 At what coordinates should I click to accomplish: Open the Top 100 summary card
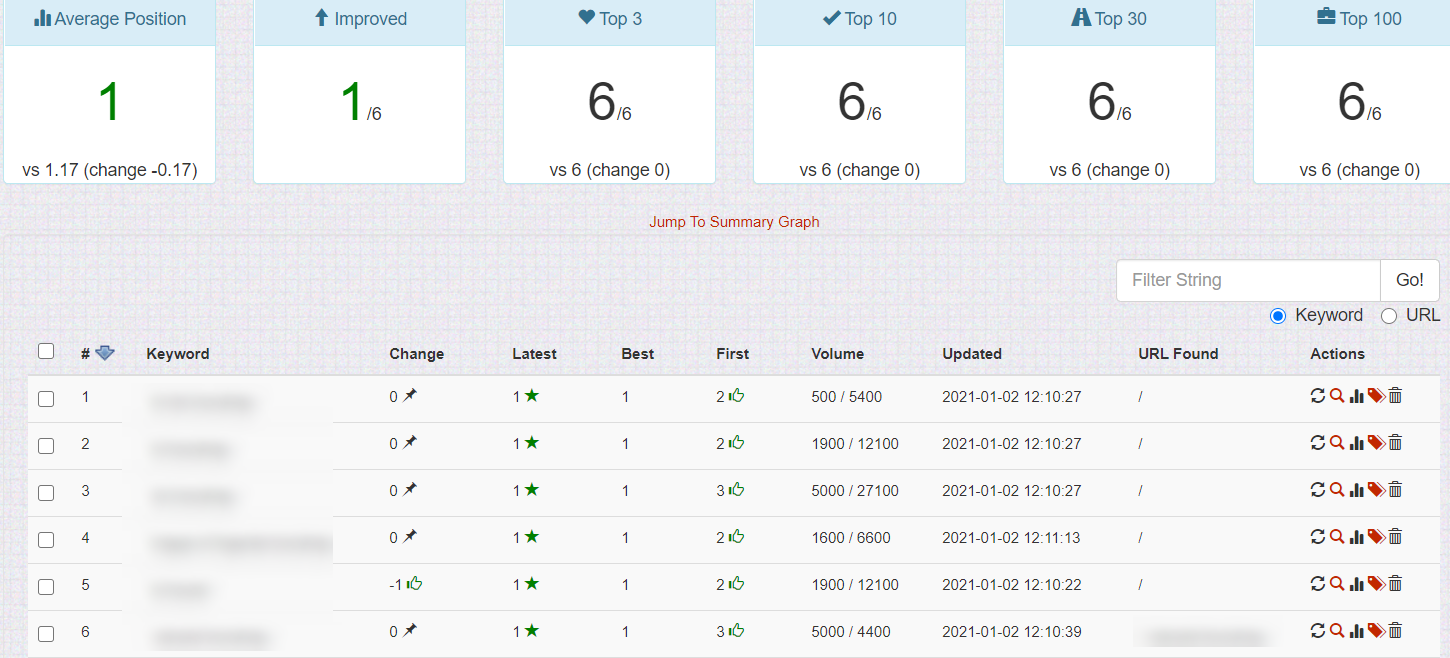pos(1352,92)
